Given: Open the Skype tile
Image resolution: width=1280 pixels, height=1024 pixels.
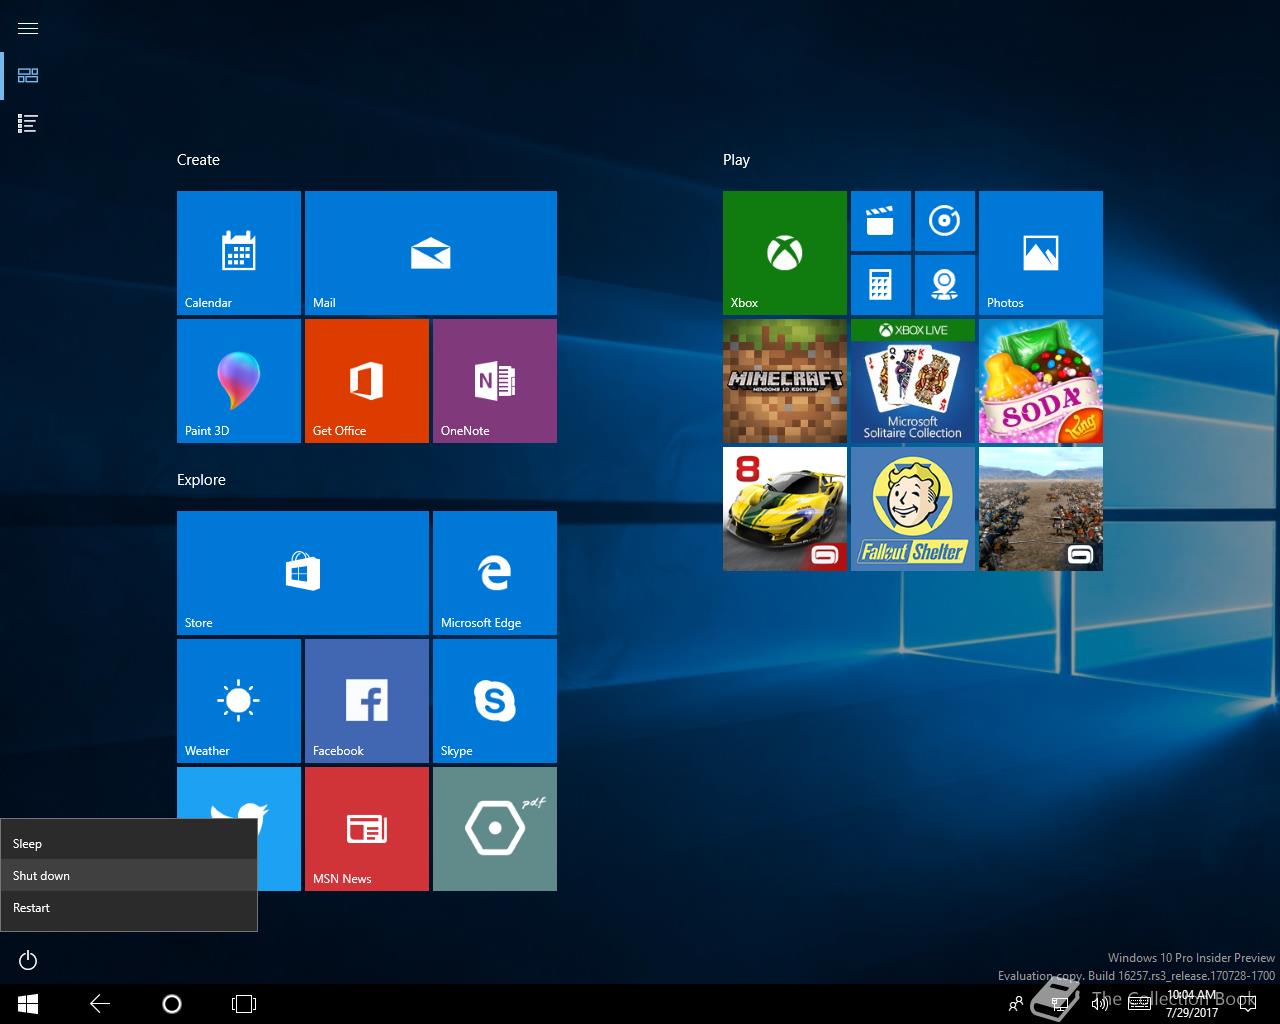Looking at the screenshot, I should 495,701.
